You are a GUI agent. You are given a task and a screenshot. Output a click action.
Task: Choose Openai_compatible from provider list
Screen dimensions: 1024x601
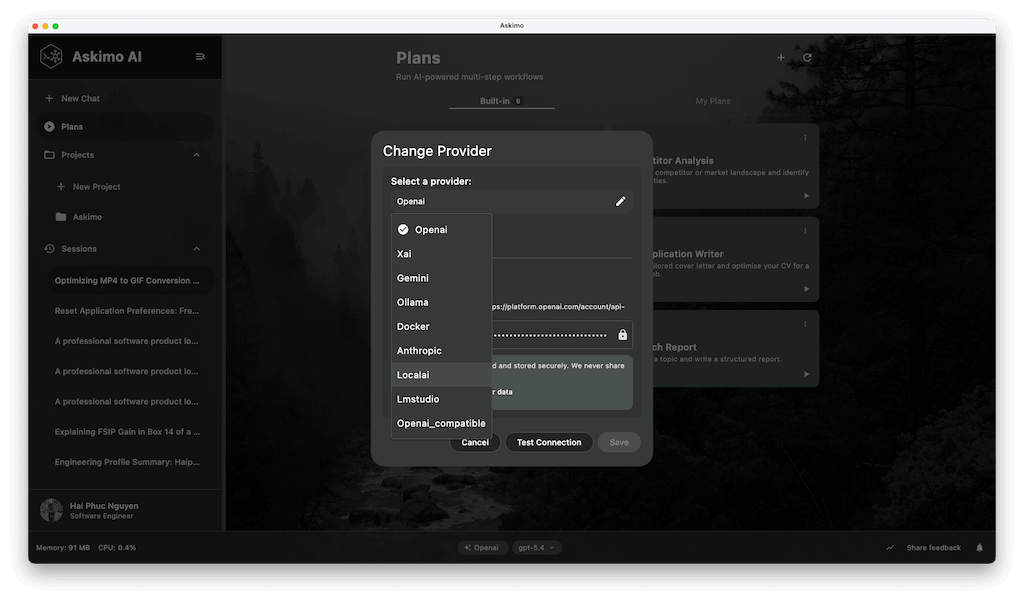coord(441,423)
